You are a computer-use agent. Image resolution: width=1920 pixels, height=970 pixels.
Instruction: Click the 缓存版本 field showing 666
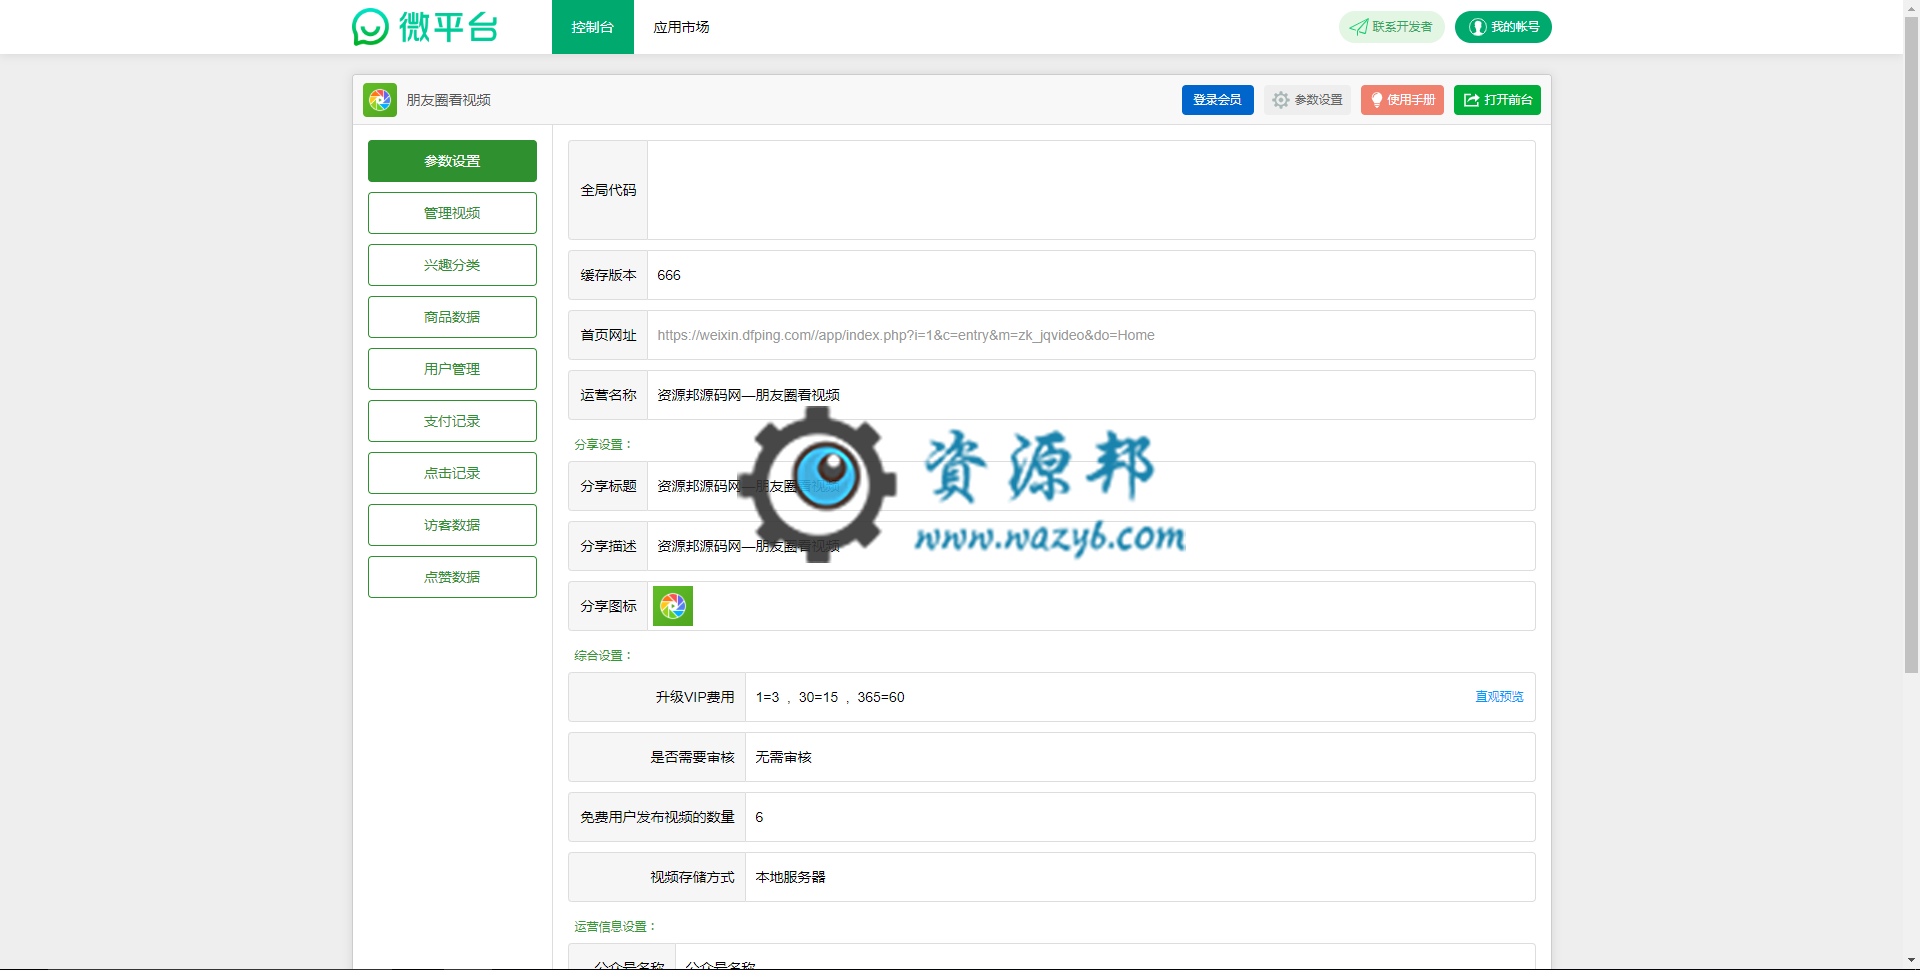coord(1091,275)
